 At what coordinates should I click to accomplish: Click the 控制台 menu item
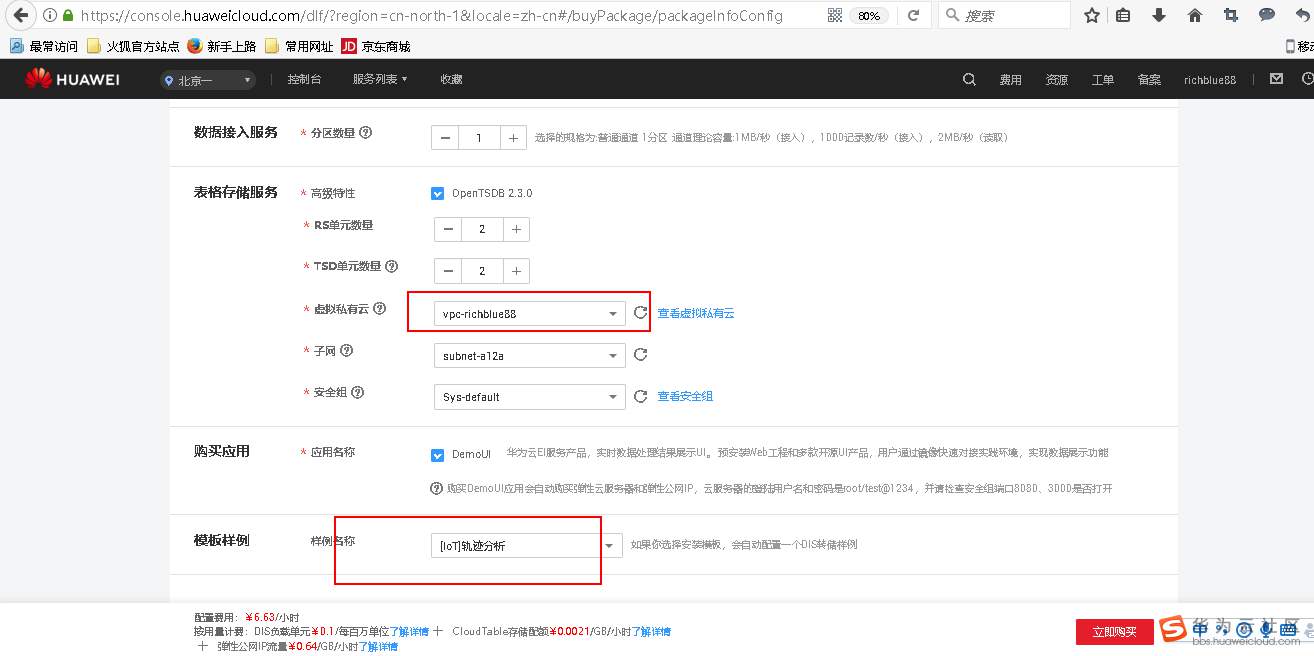click(x=304, y=78)
